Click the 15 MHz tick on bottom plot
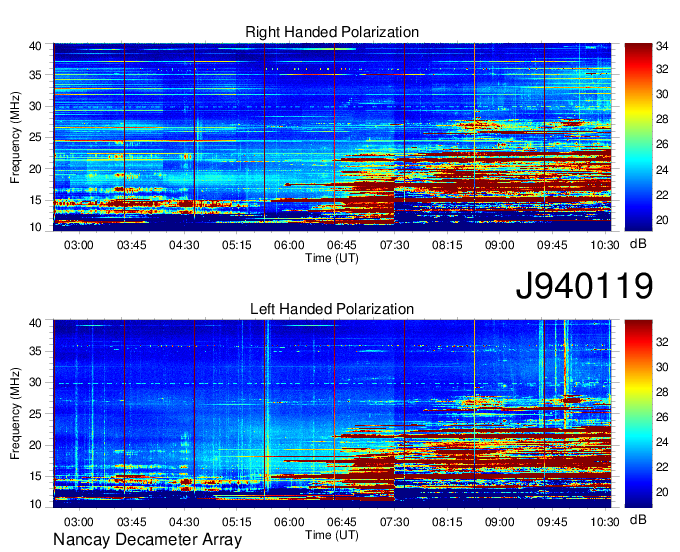This screenshot has width=680, height=552. pyautogui.click(x=35, y=476)
